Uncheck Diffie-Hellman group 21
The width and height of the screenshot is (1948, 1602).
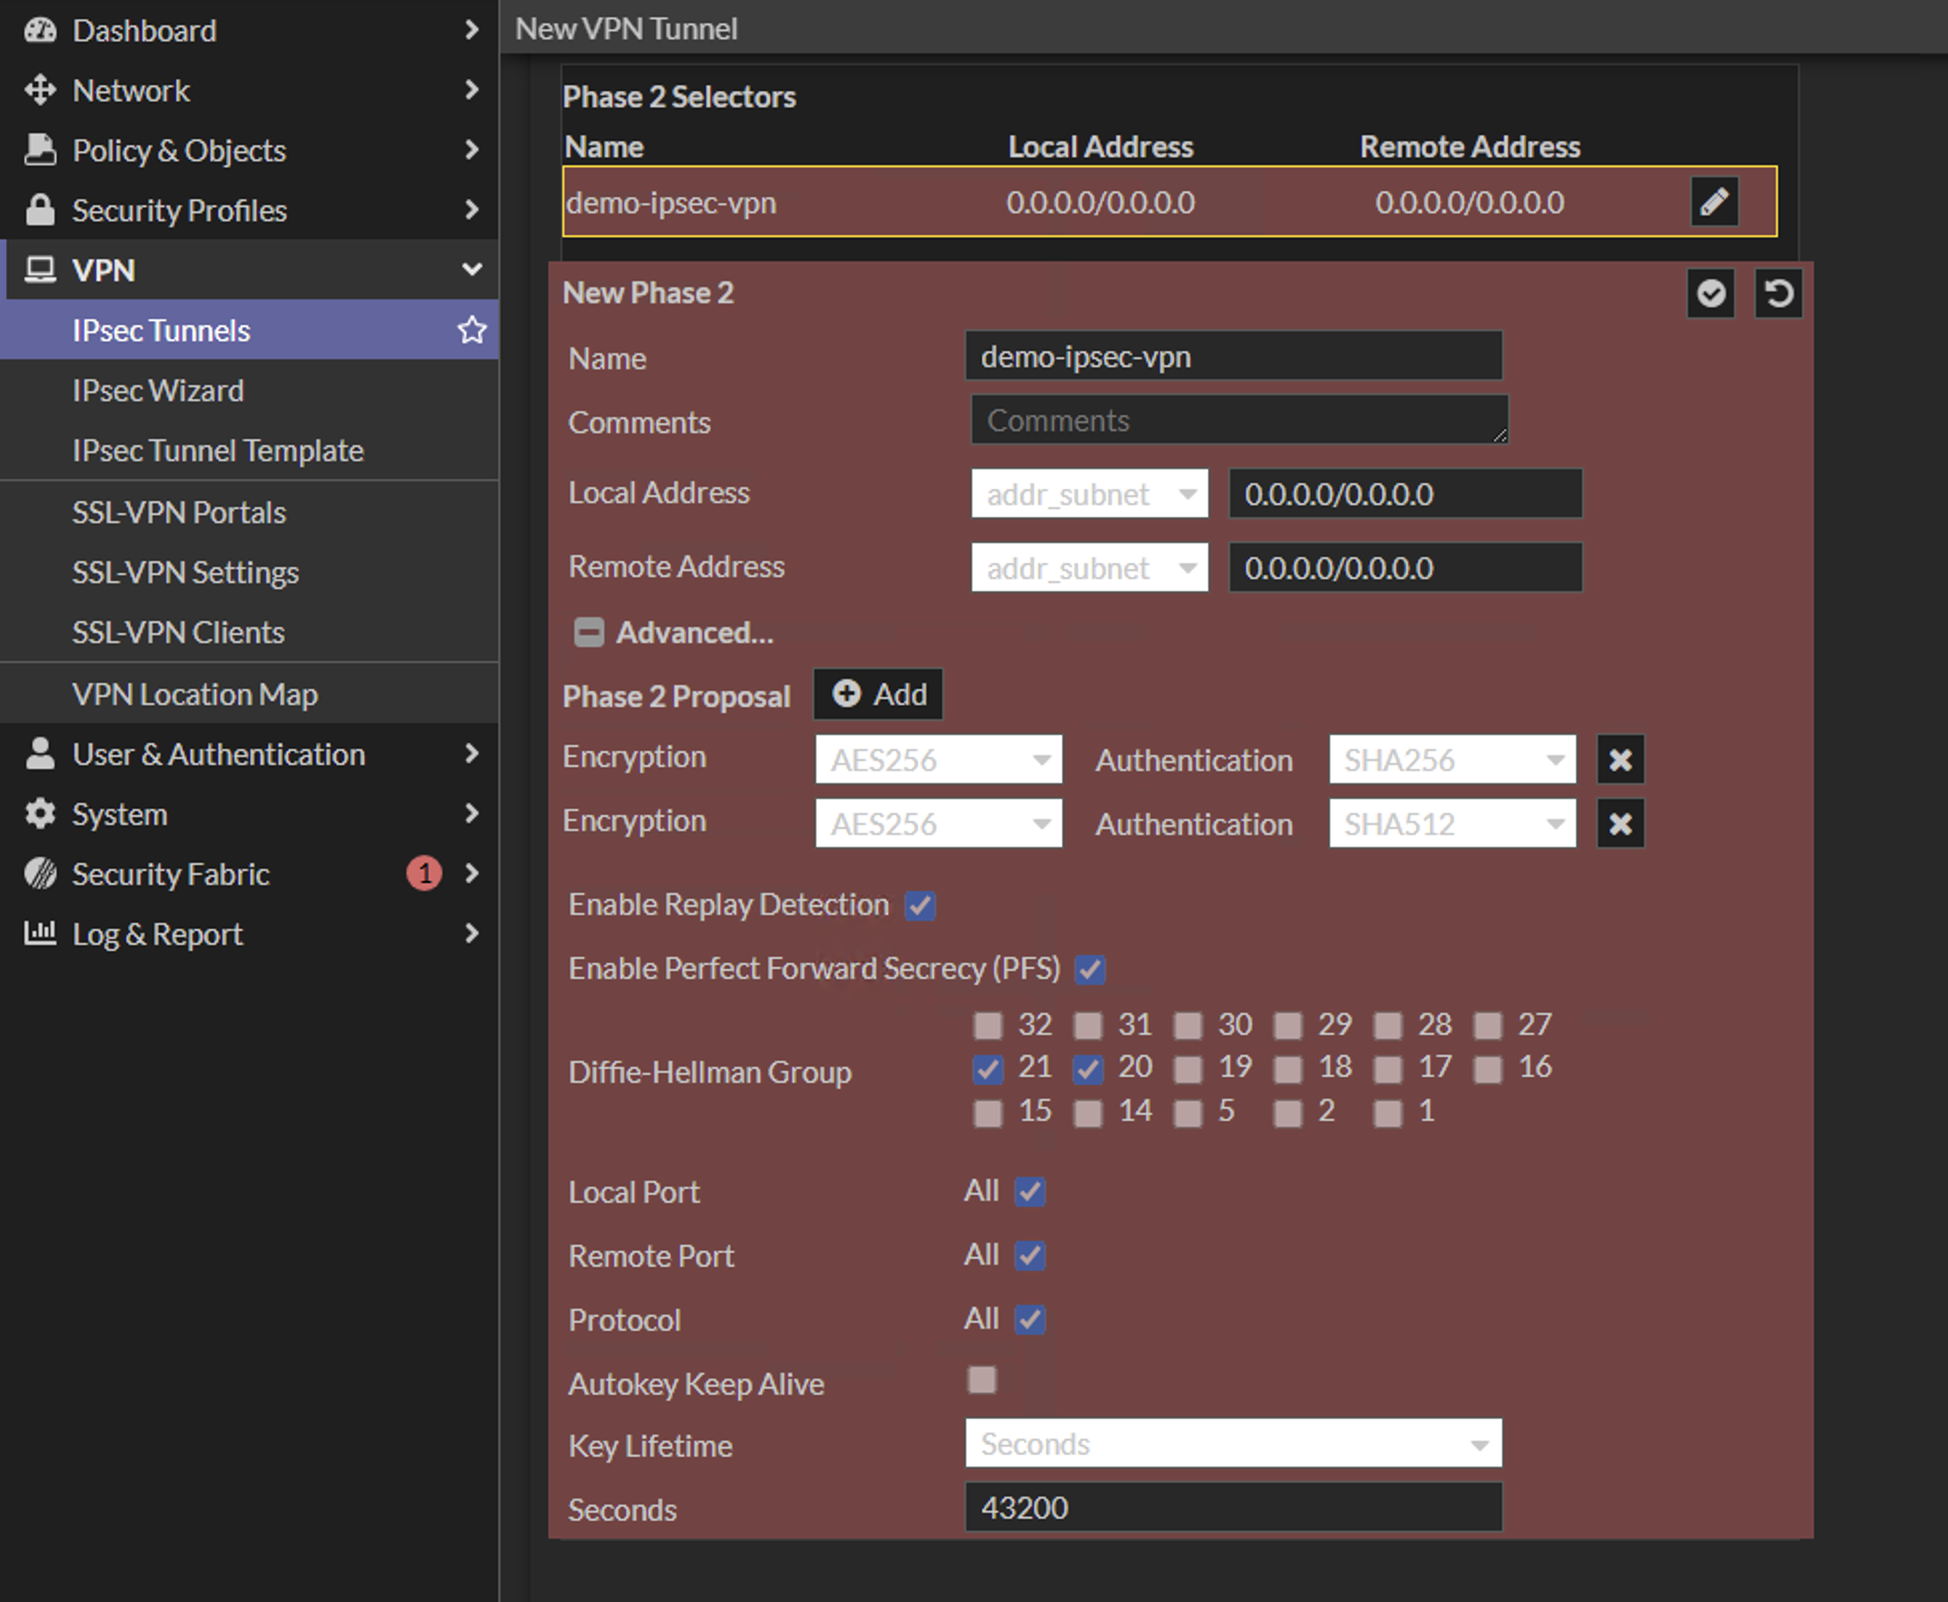pyautogui.click(x=988, y=1069)
